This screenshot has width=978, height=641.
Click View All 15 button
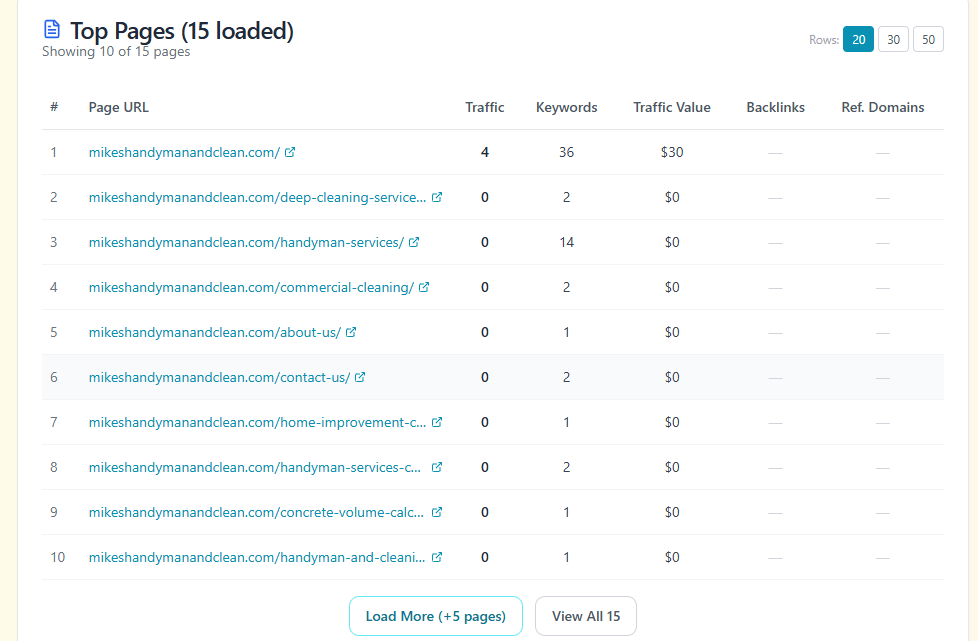[x=585, y=616]
